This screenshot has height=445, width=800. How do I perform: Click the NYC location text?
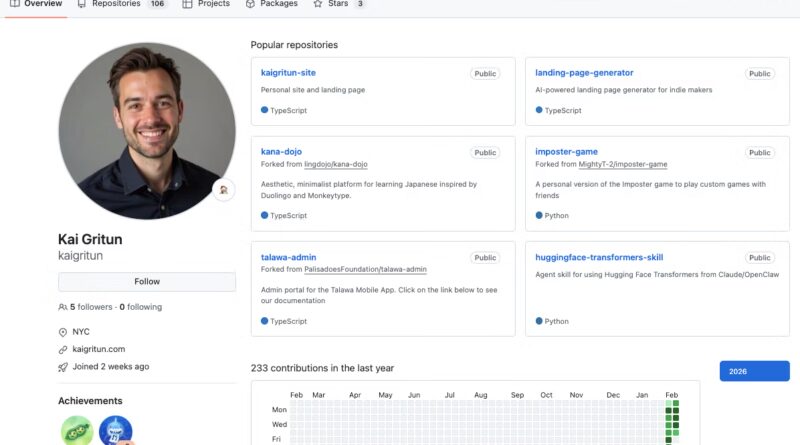[x=81, y=332]
